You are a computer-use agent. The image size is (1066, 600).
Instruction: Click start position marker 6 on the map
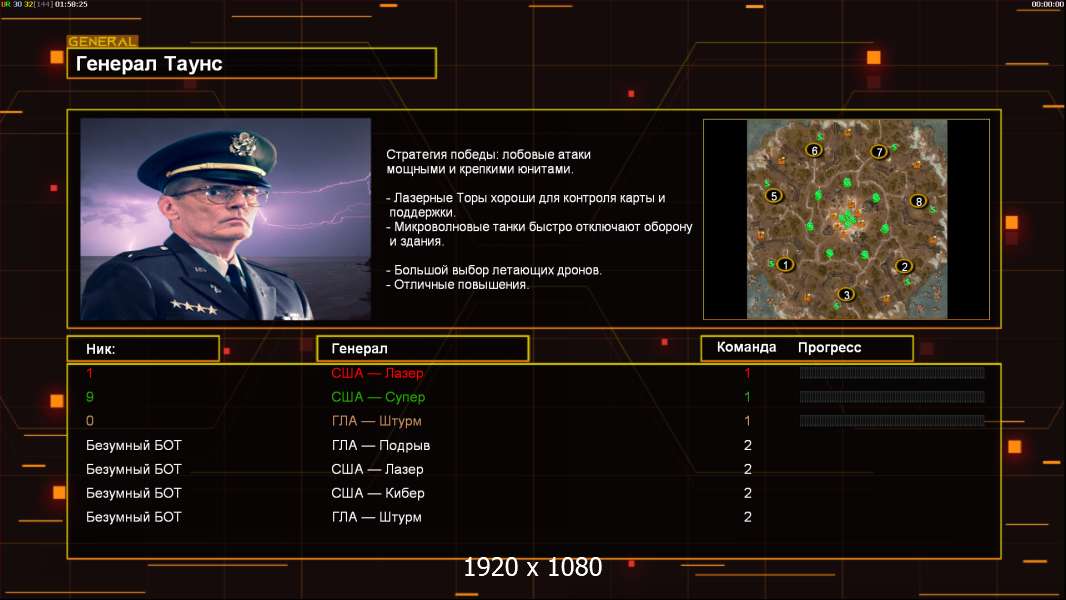[x=814, y=150]
